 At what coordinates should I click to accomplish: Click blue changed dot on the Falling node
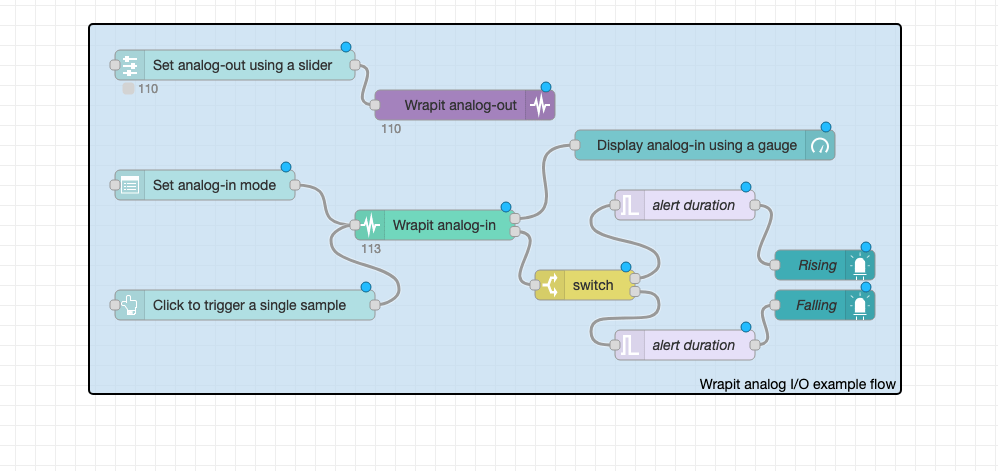[x=866, y=287]
